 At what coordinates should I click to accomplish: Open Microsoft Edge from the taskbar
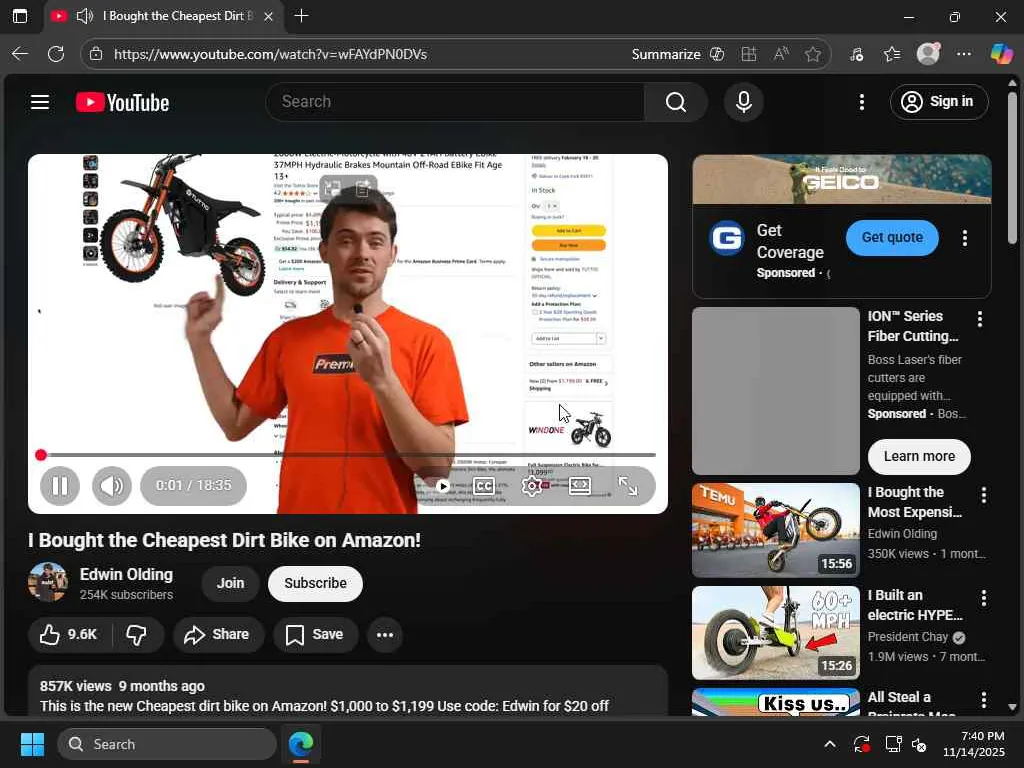click(301, 744)
